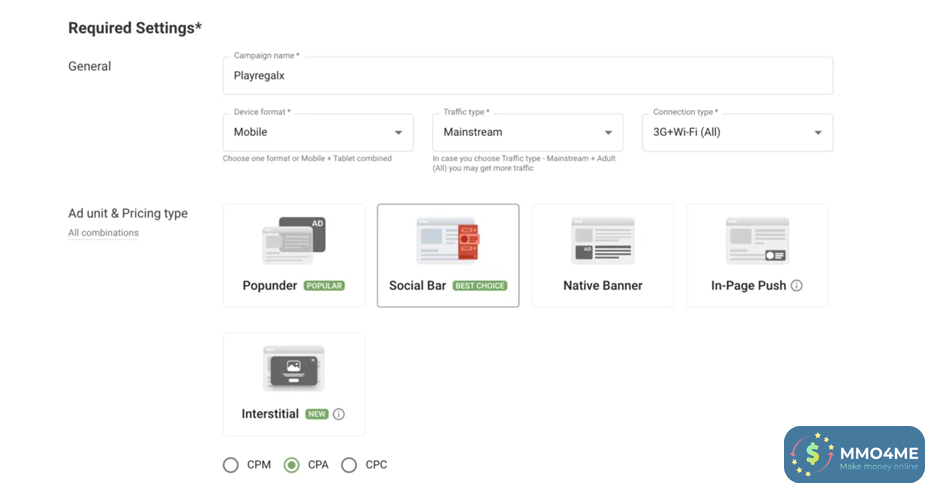Click the Campaign name input field
The width and height of the screenshot is (942, 492).
527,75
